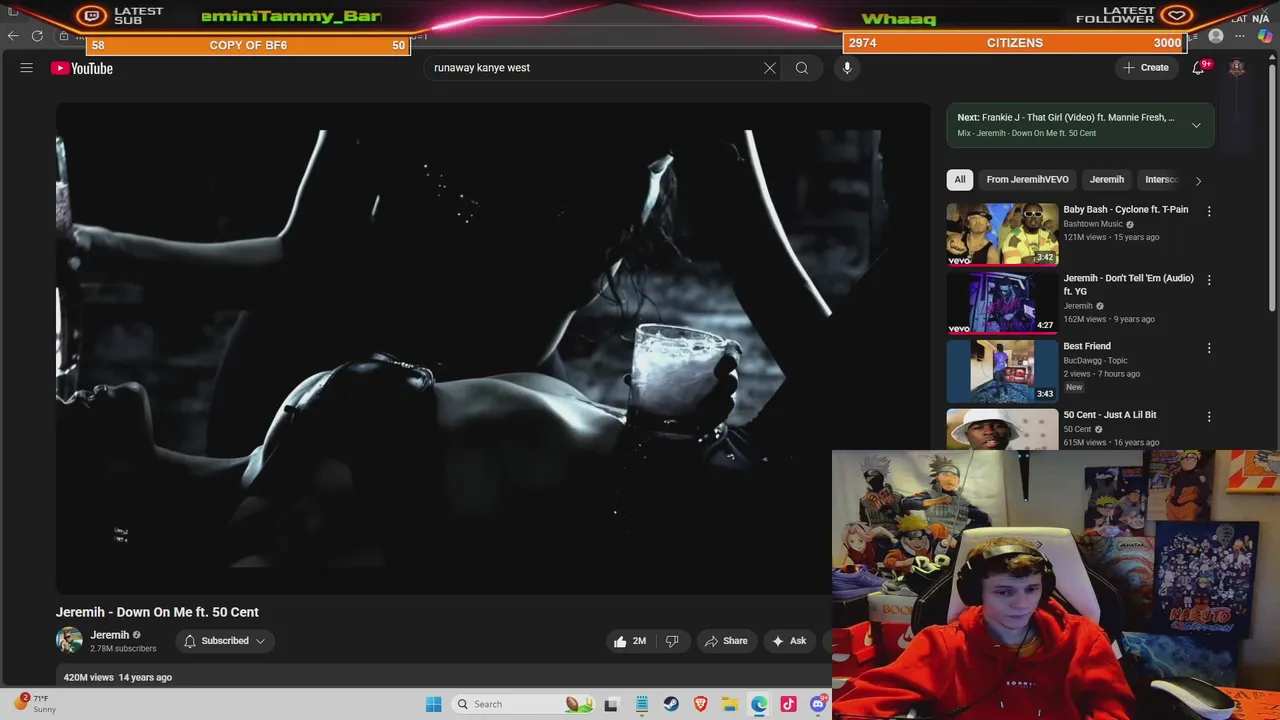Open the Jeremih channel name link
The image size is (1280, 720).
[109, 635]
